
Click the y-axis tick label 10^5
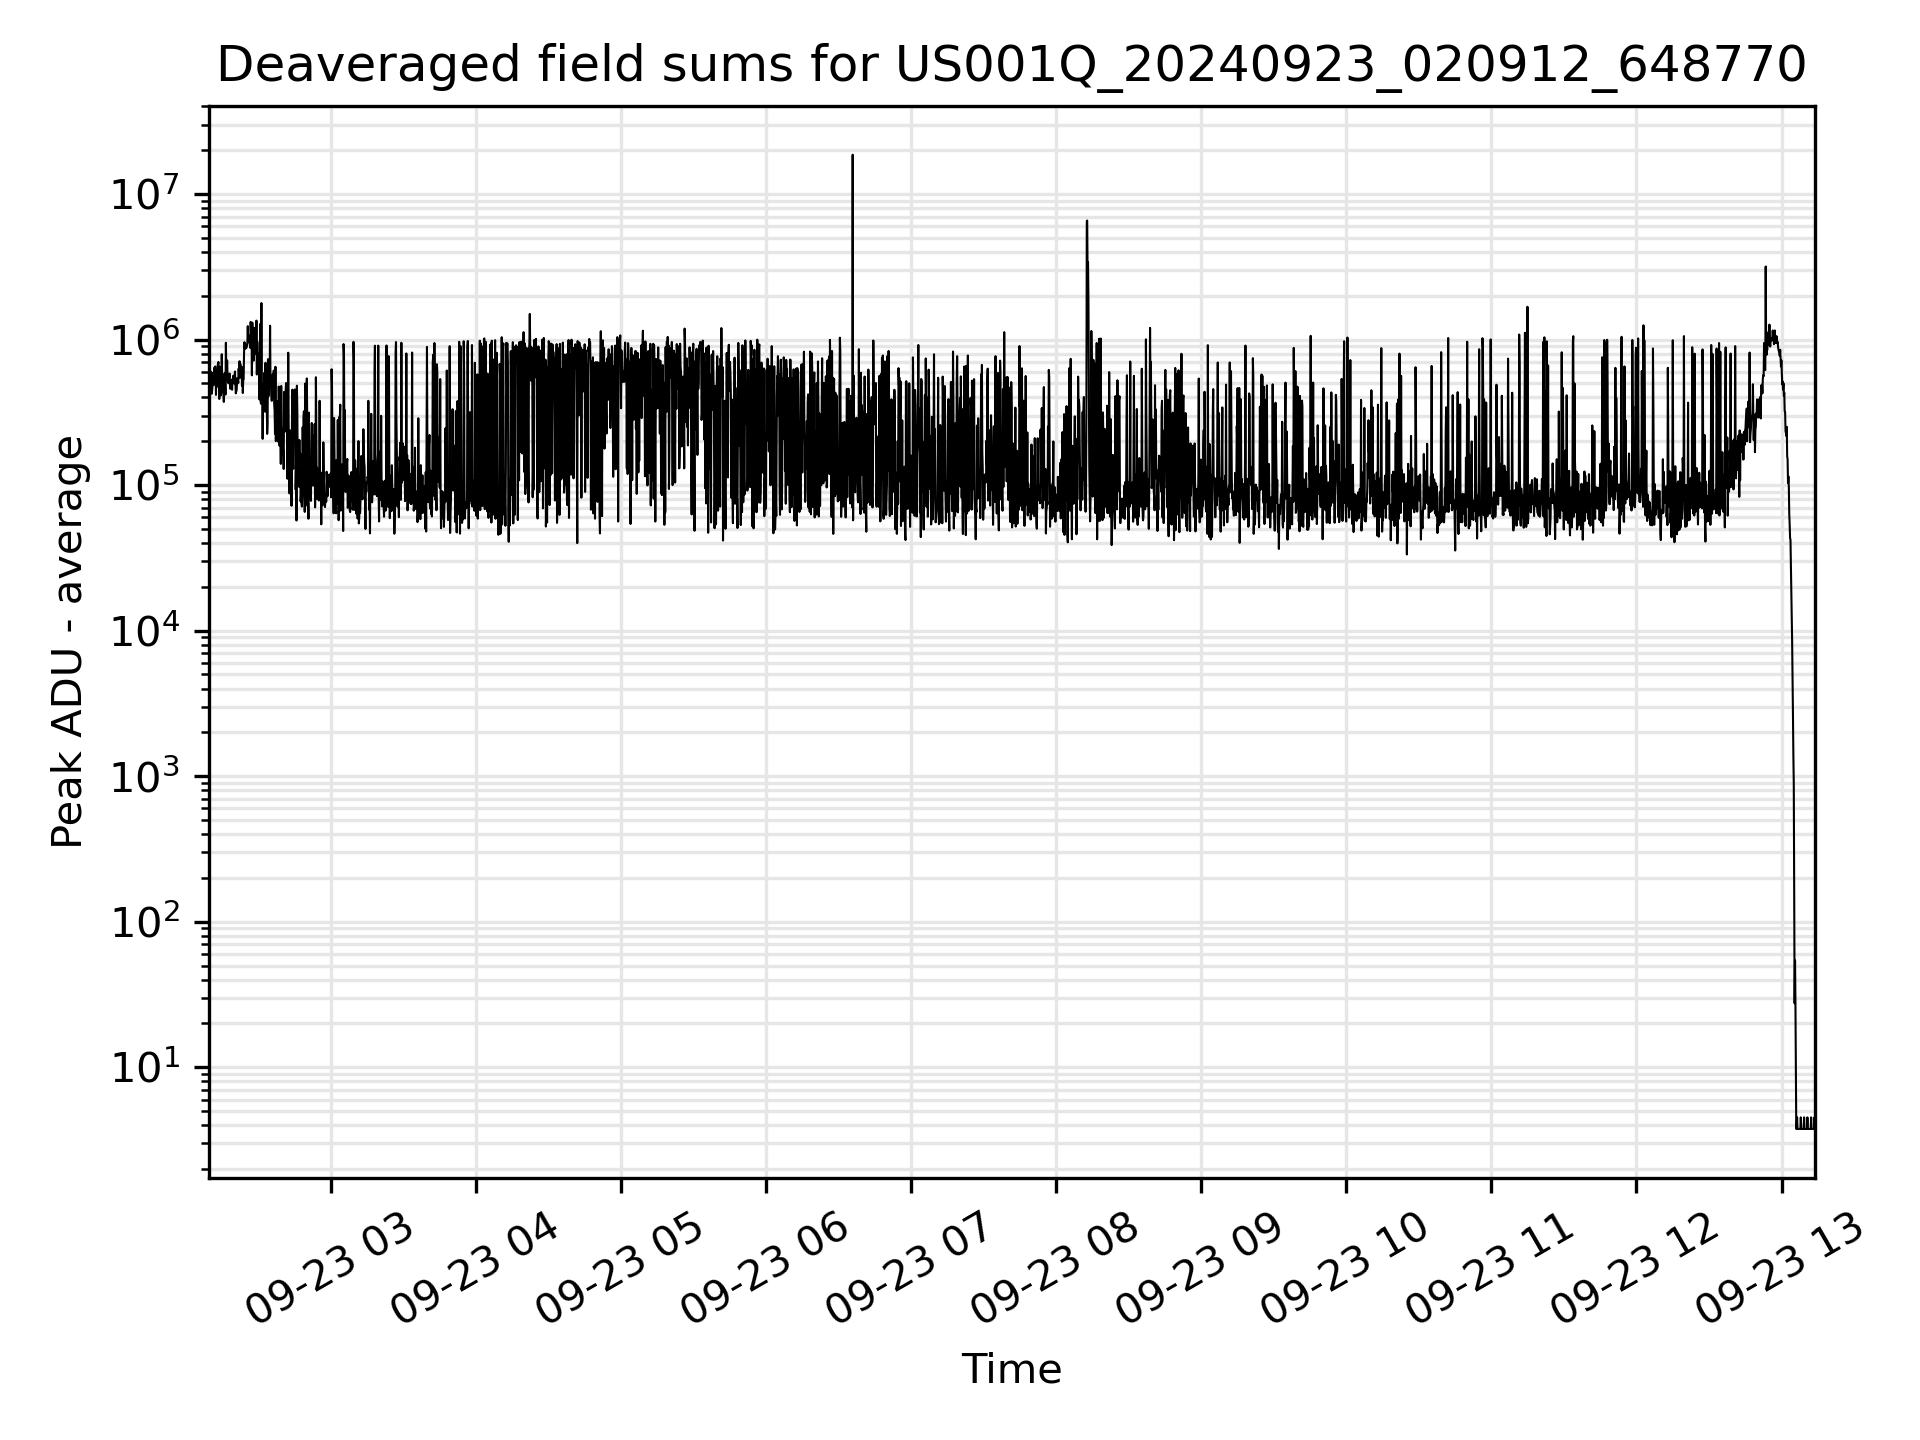pyautogui.click(x=145, y=484)
